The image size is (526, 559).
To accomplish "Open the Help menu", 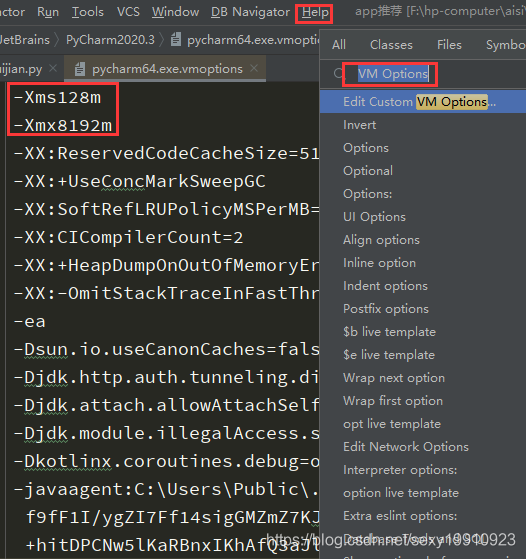I will tap(315, 13).
